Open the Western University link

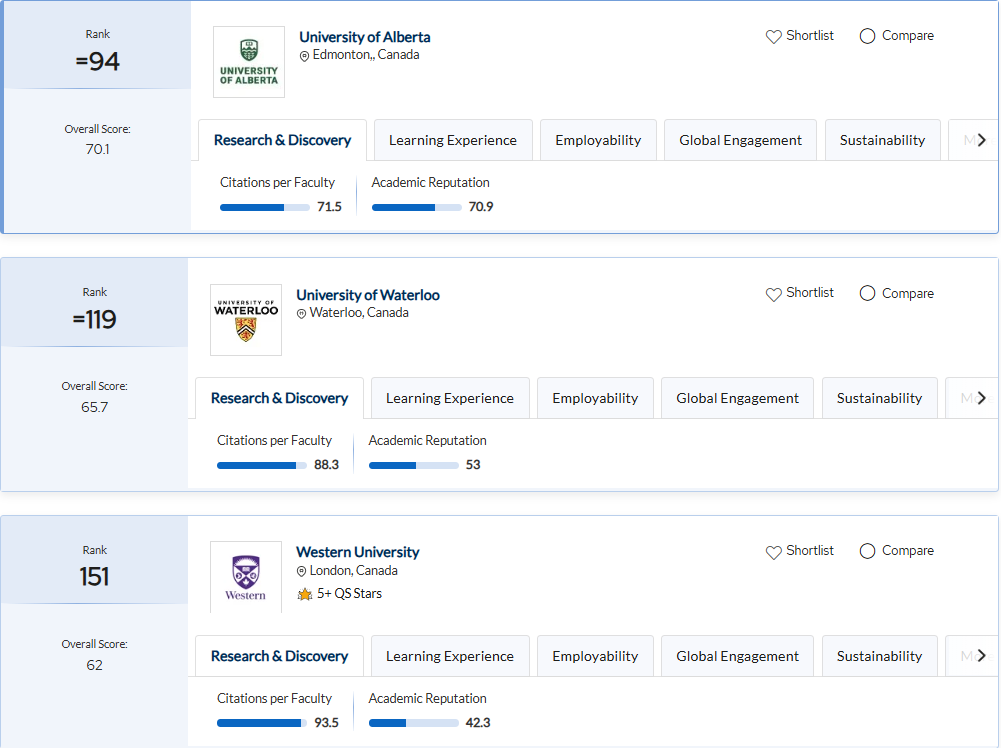pos(358,552)
